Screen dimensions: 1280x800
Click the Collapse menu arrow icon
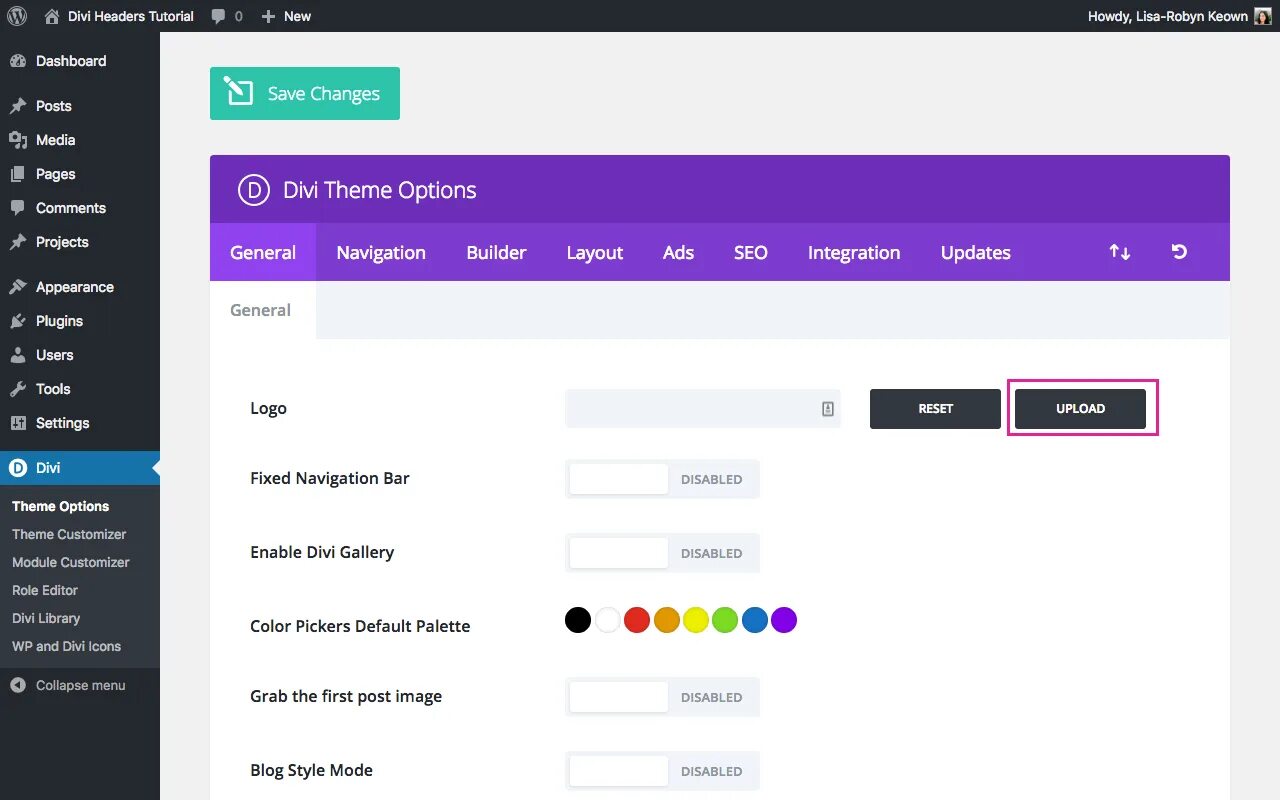tap(18, 686)
